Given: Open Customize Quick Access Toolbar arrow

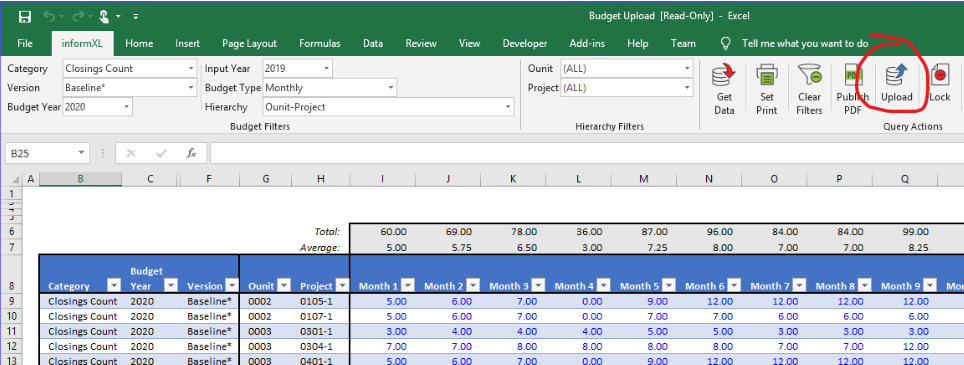Looking at the screenshot, I should (x=136, y=17).
